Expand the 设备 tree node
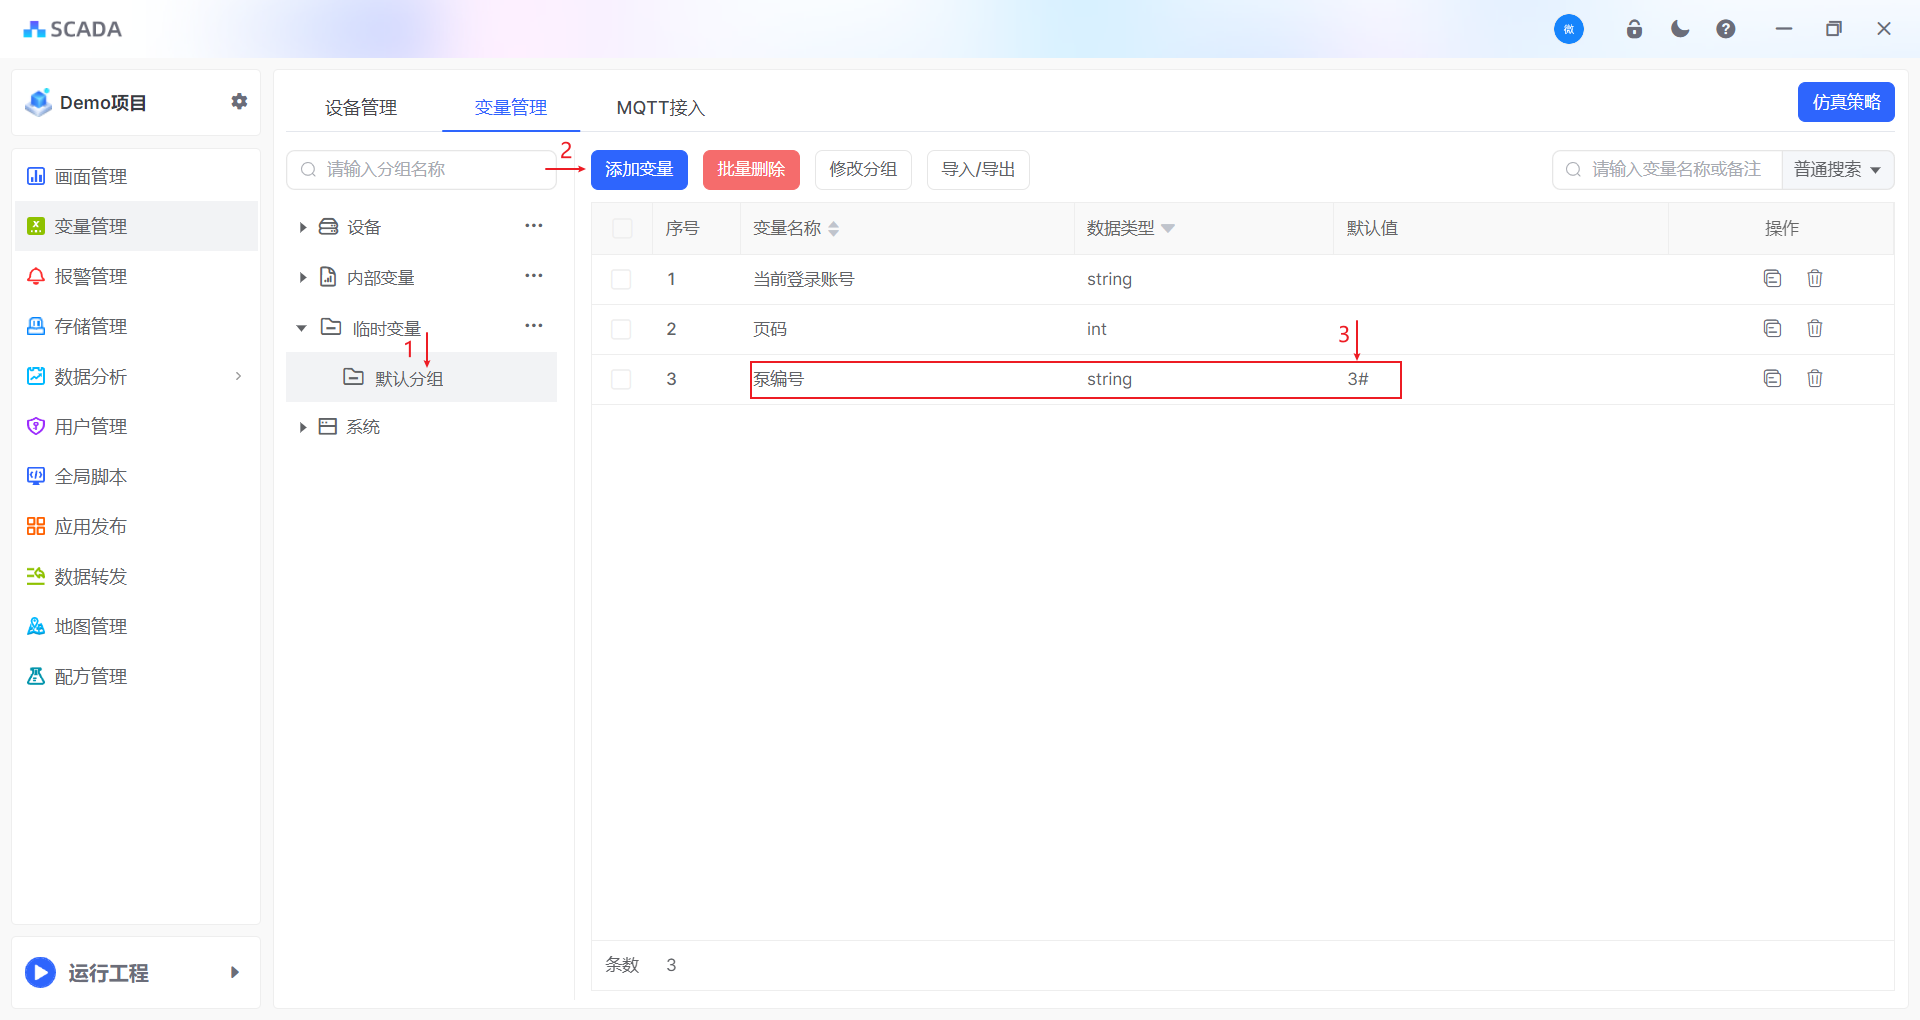The image size is (1920, 1020). tap(302, 227)
